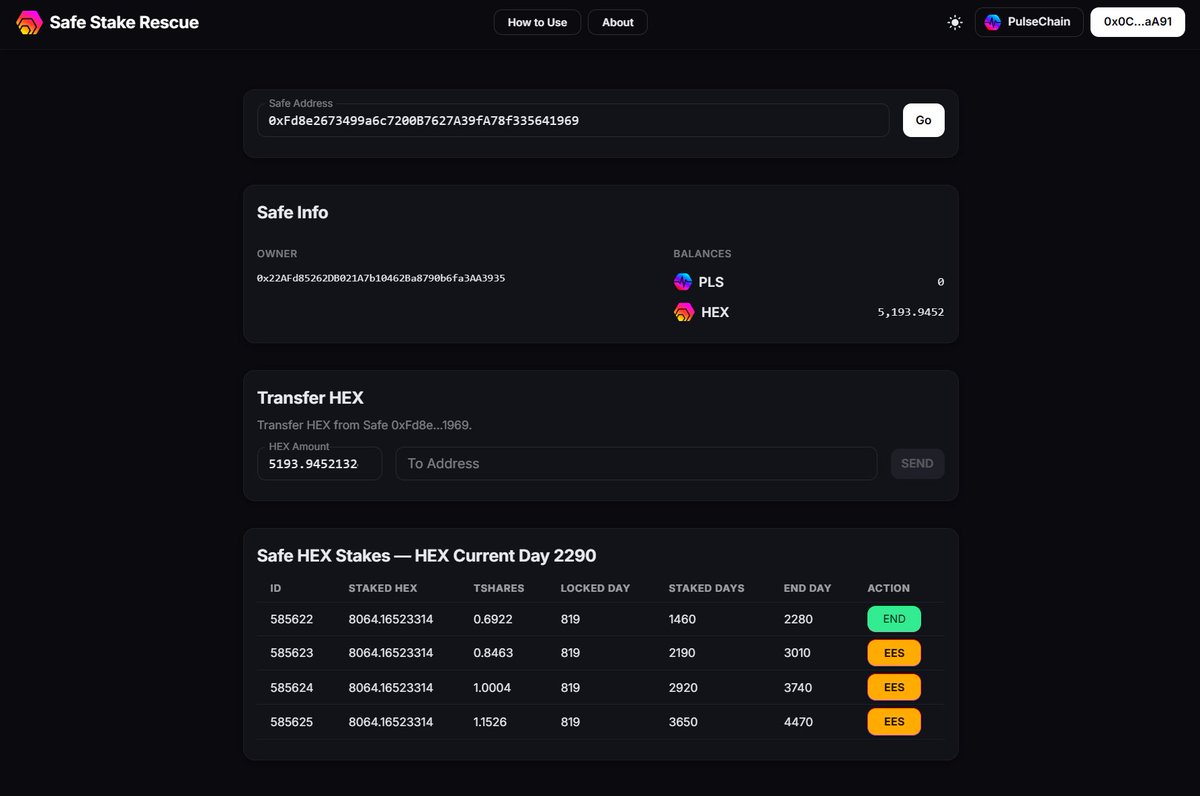The image size is (1200, 796).
Task: Click the HEX balance value 5,193.9452
Action: pyautogui.click(x=910, y=312)
